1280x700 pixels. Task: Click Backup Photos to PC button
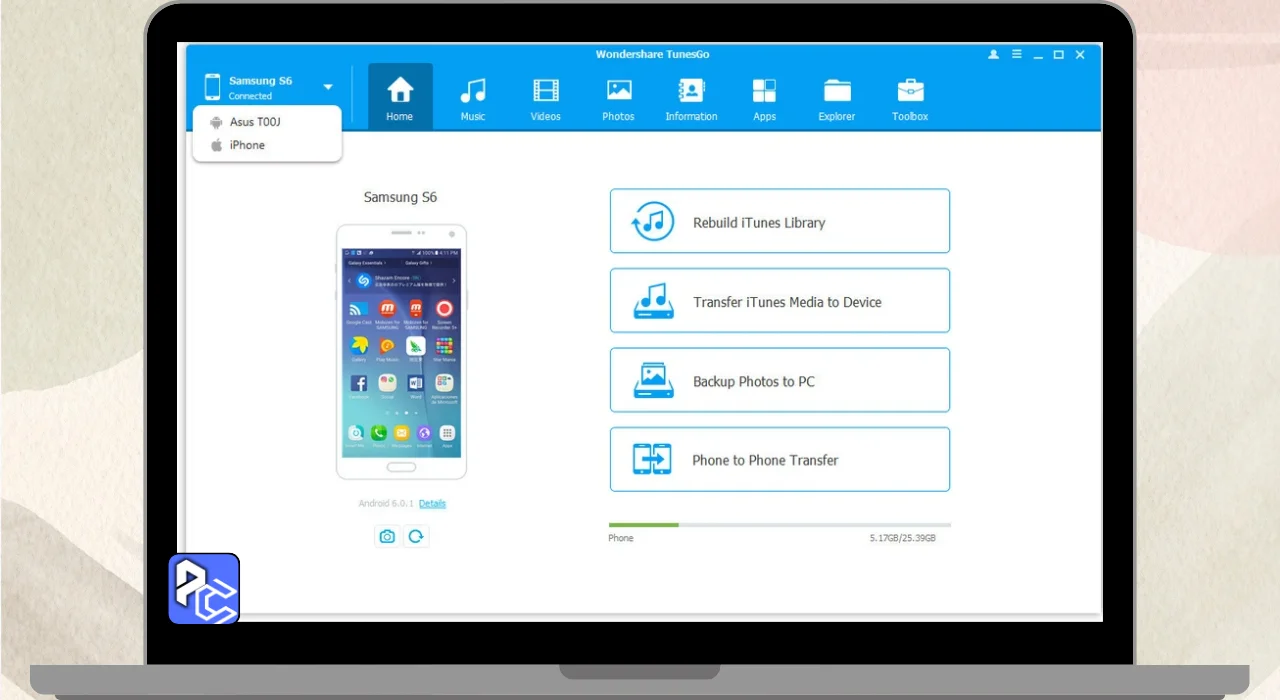(x=780, y=380)
